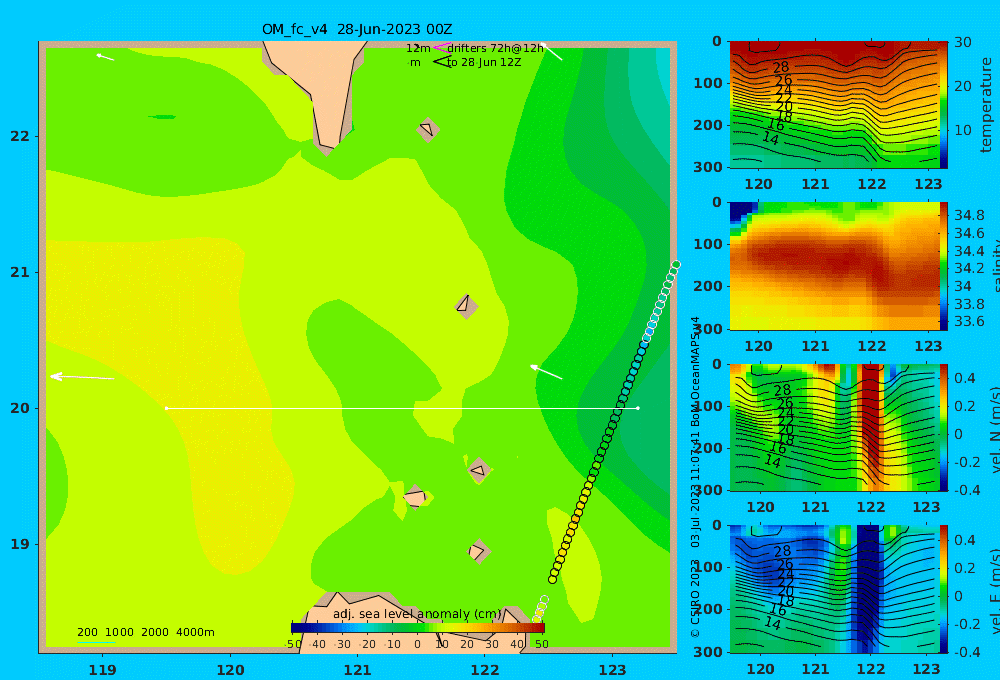Image resolution: width=1000 pixels, height=680 pixels.
Task: Click the black arrow legend symbol beside 'to 28 Jun 12Z'
Action: click(x=442, y=62)
